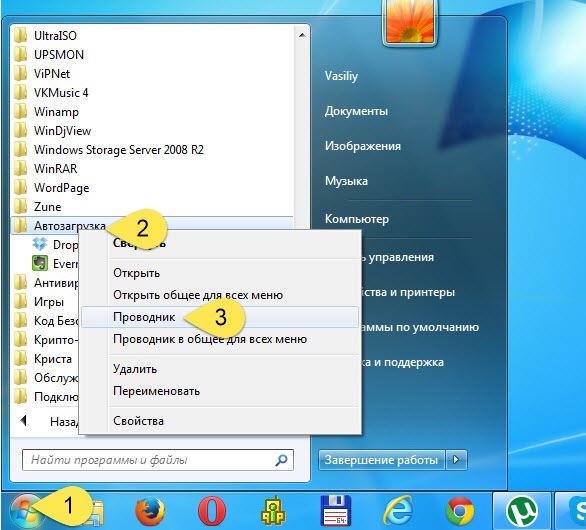Open the Криста folder
This screenshot has height=530, width=586.
point(53,359)
